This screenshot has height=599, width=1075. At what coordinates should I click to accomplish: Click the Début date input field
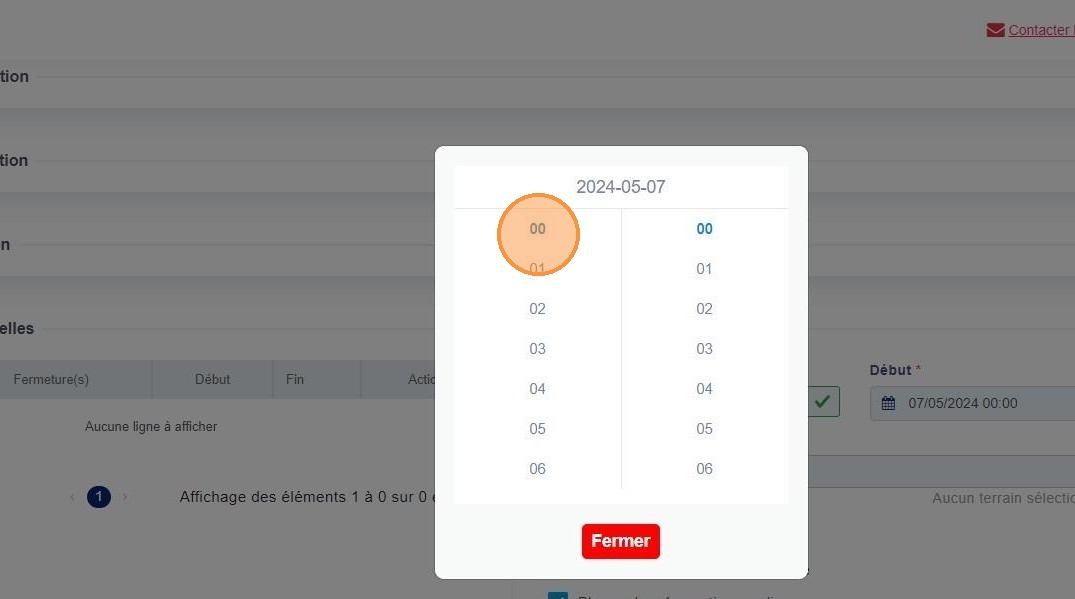(972, 403)
